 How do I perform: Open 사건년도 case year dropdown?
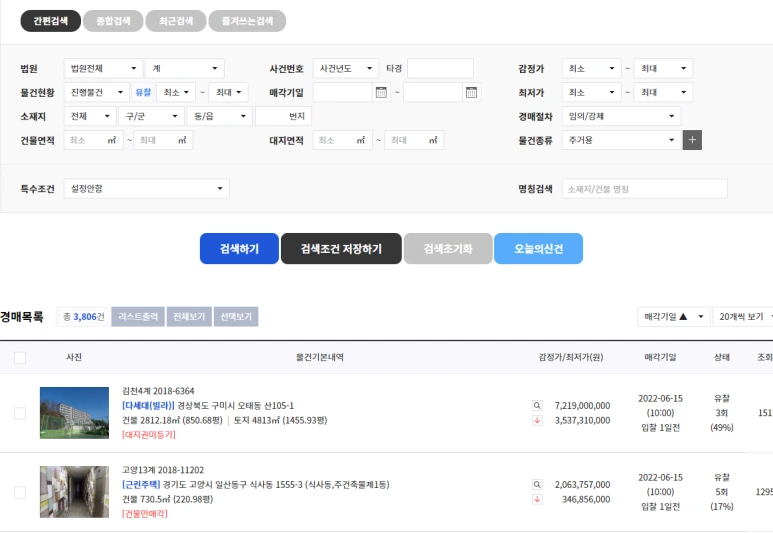[346, 68]
